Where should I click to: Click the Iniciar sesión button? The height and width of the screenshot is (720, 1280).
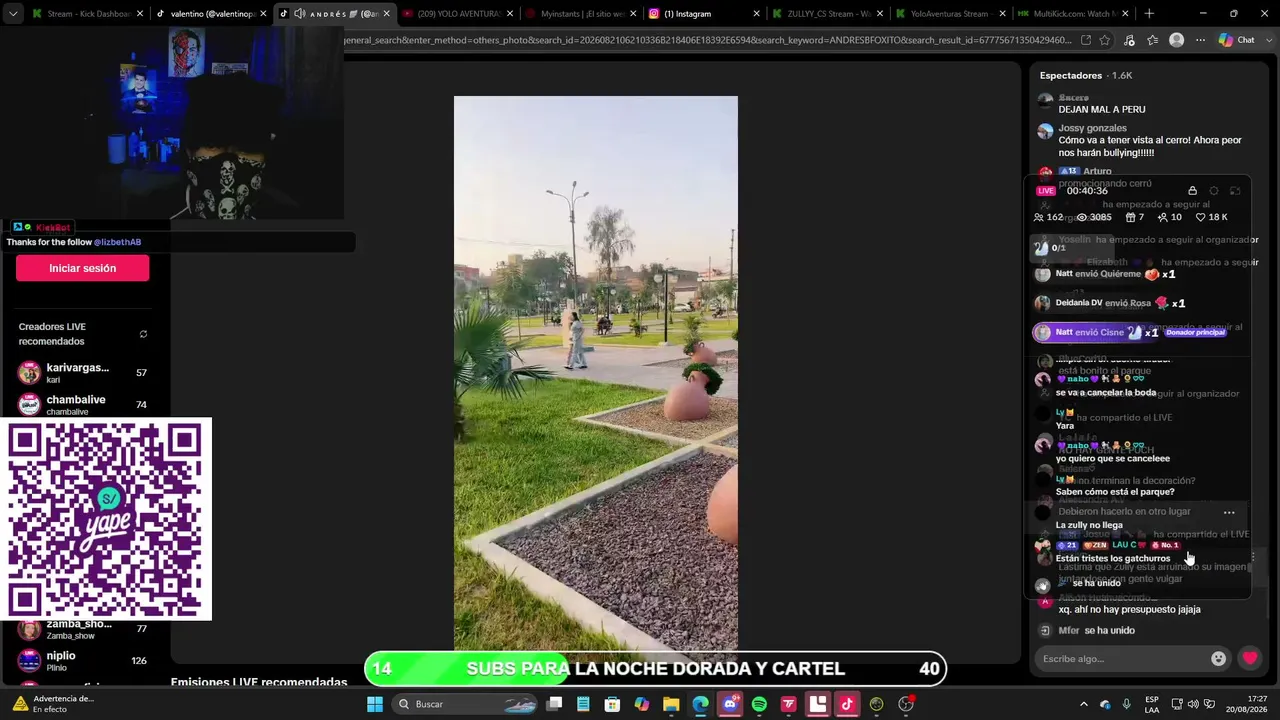point(83,268)
